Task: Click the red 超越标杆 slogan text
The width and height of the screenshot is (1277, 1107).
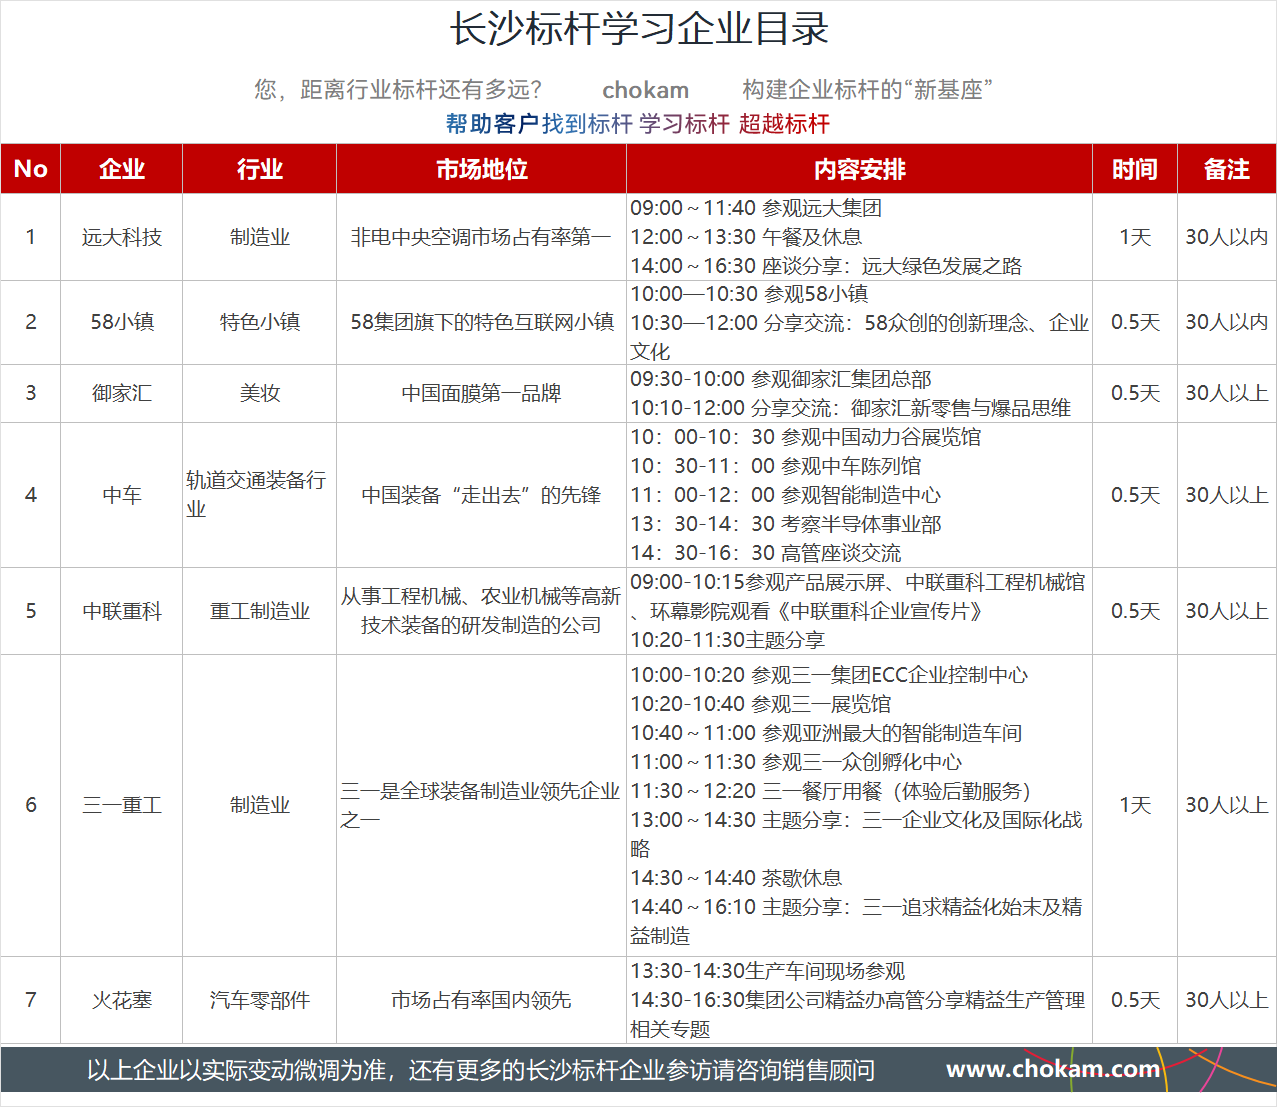Action: 785,124
